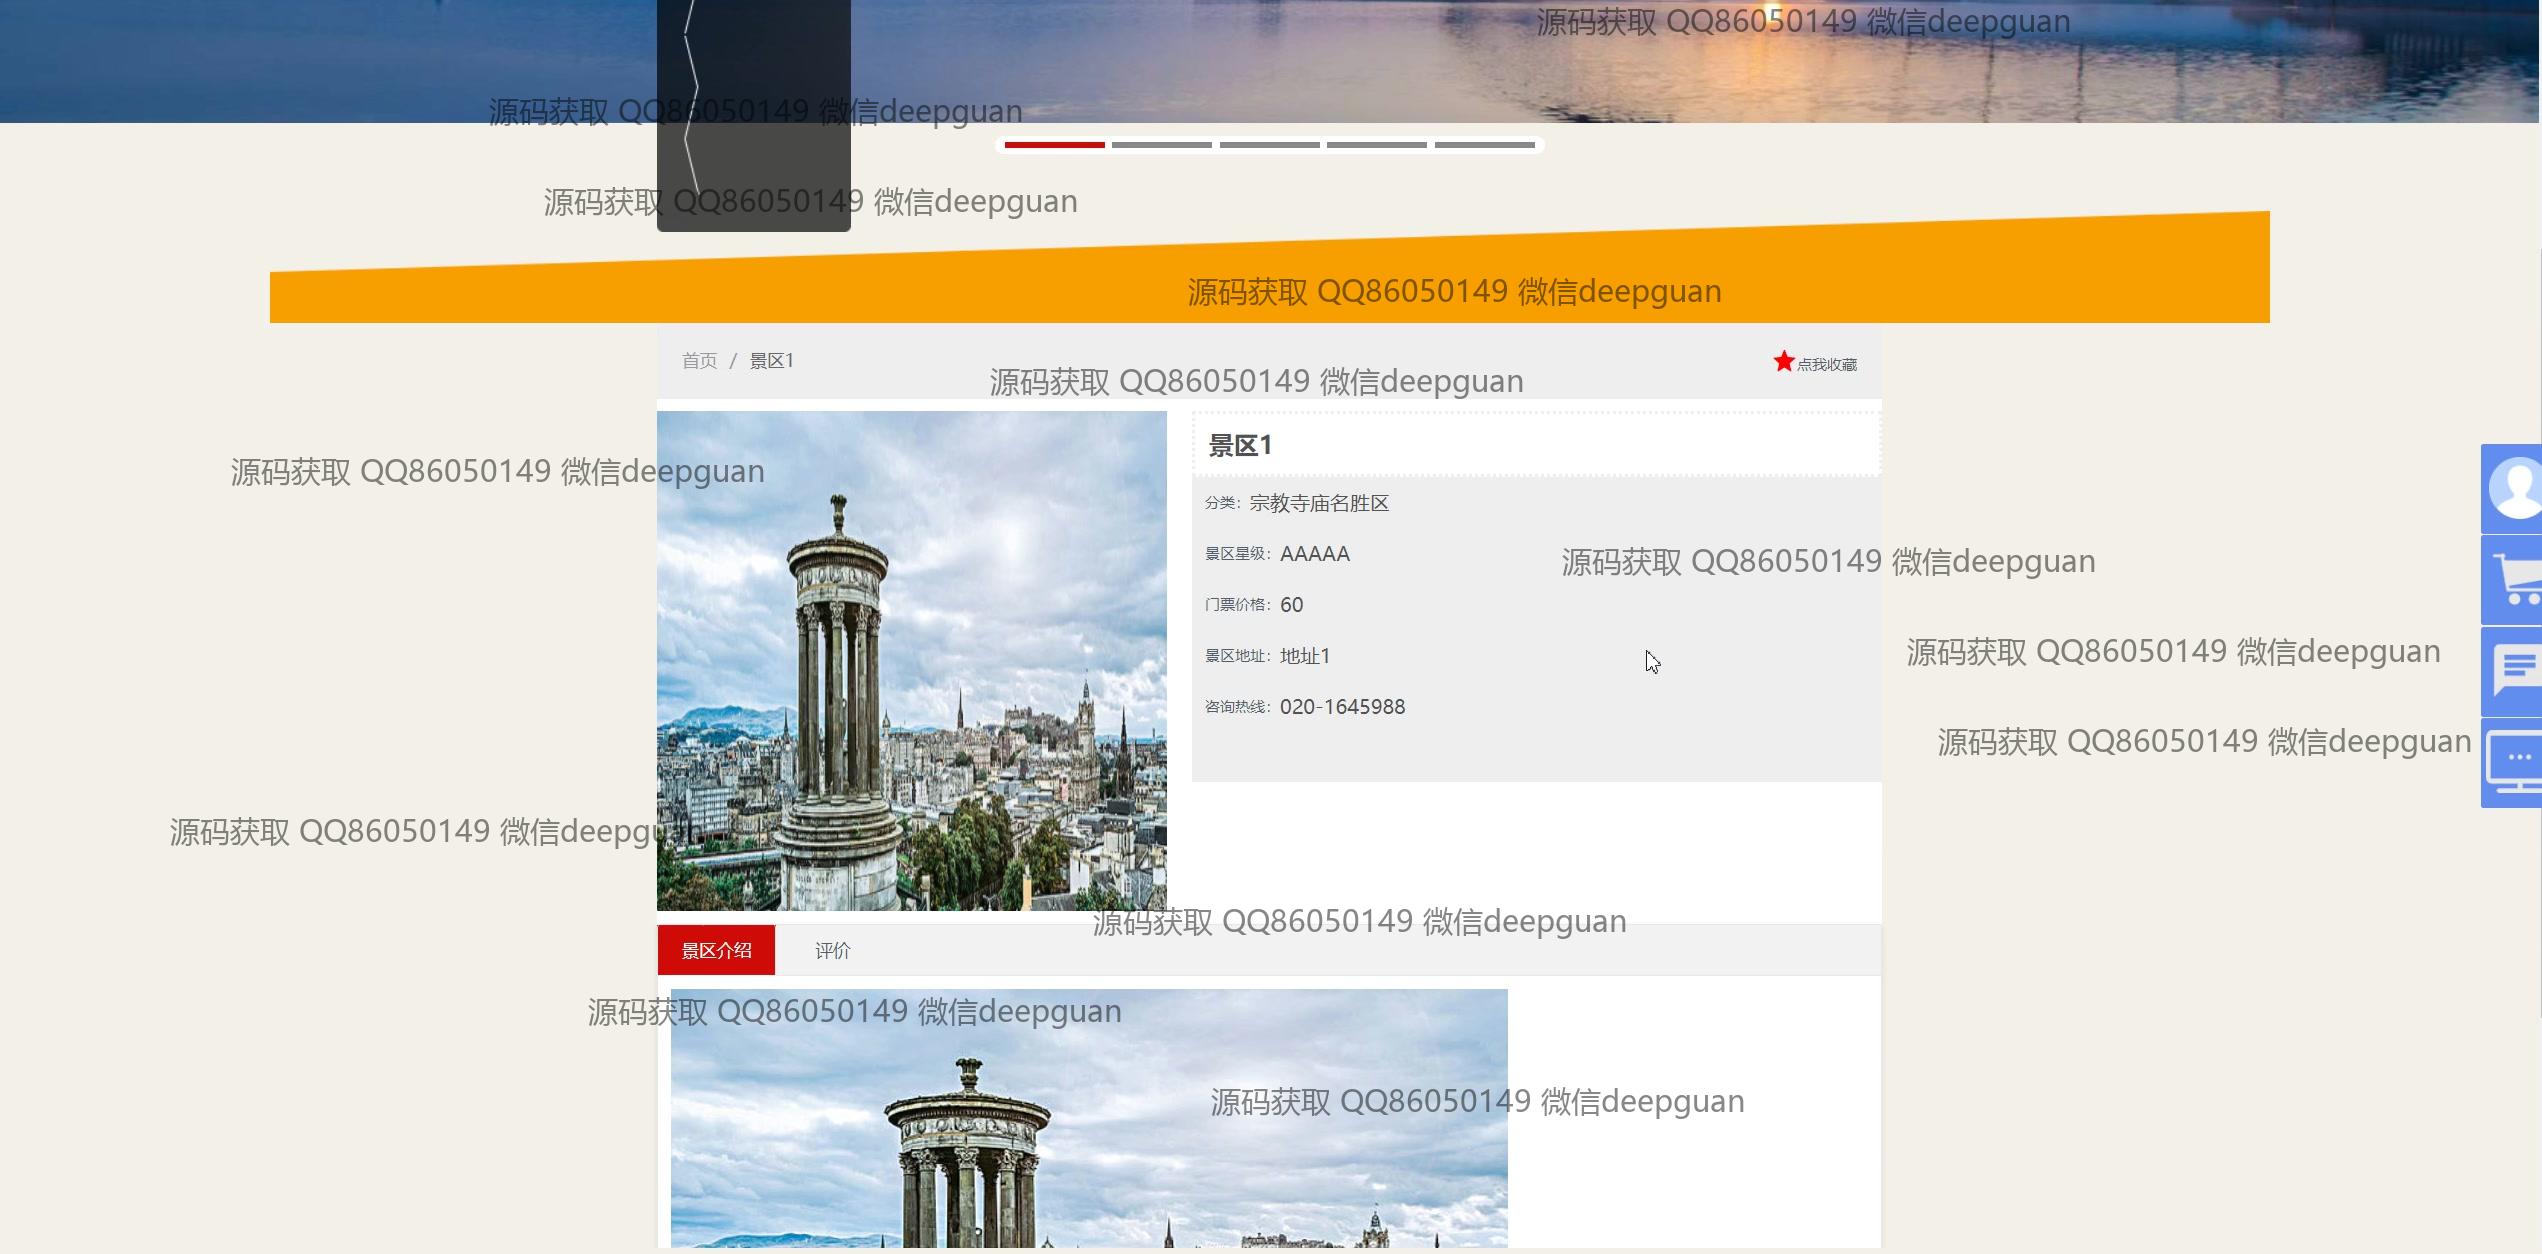Click the red star favorite icon
This screenshot has height=1254, width=2542.
pyautogui.click(x=1783, y=362)
